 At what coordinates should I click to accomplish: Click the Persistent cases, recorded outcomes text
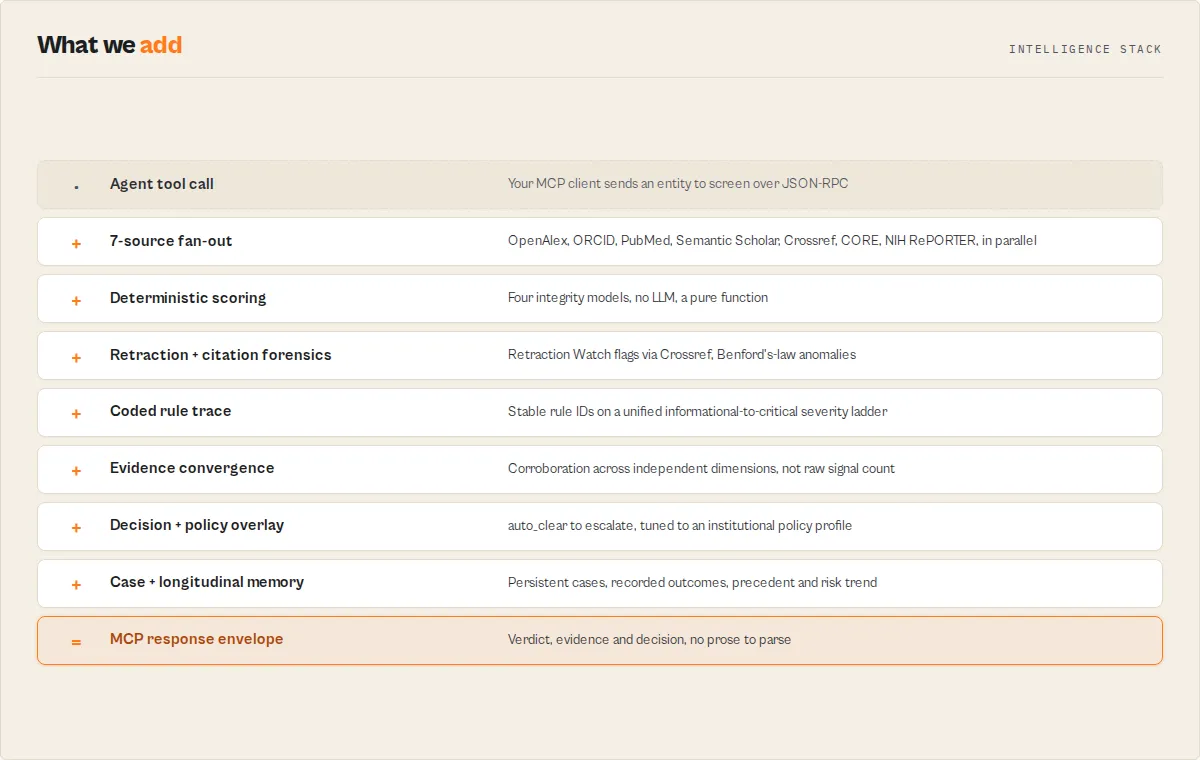[x=692, y=583]
